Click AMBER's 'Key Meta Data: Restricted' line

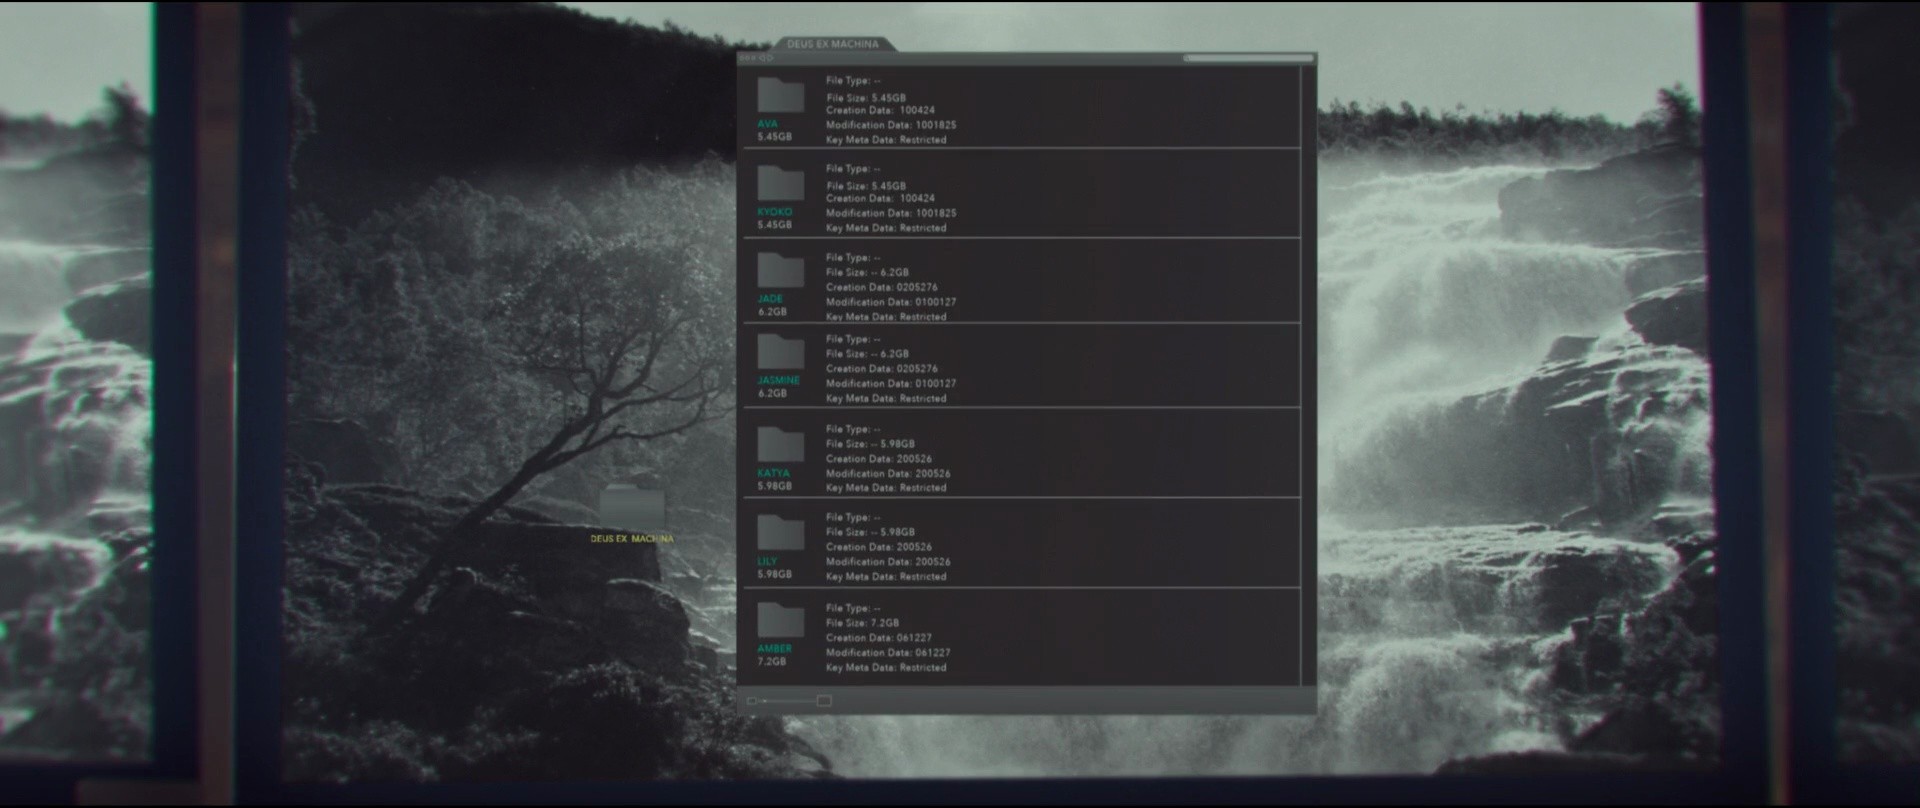886,668
